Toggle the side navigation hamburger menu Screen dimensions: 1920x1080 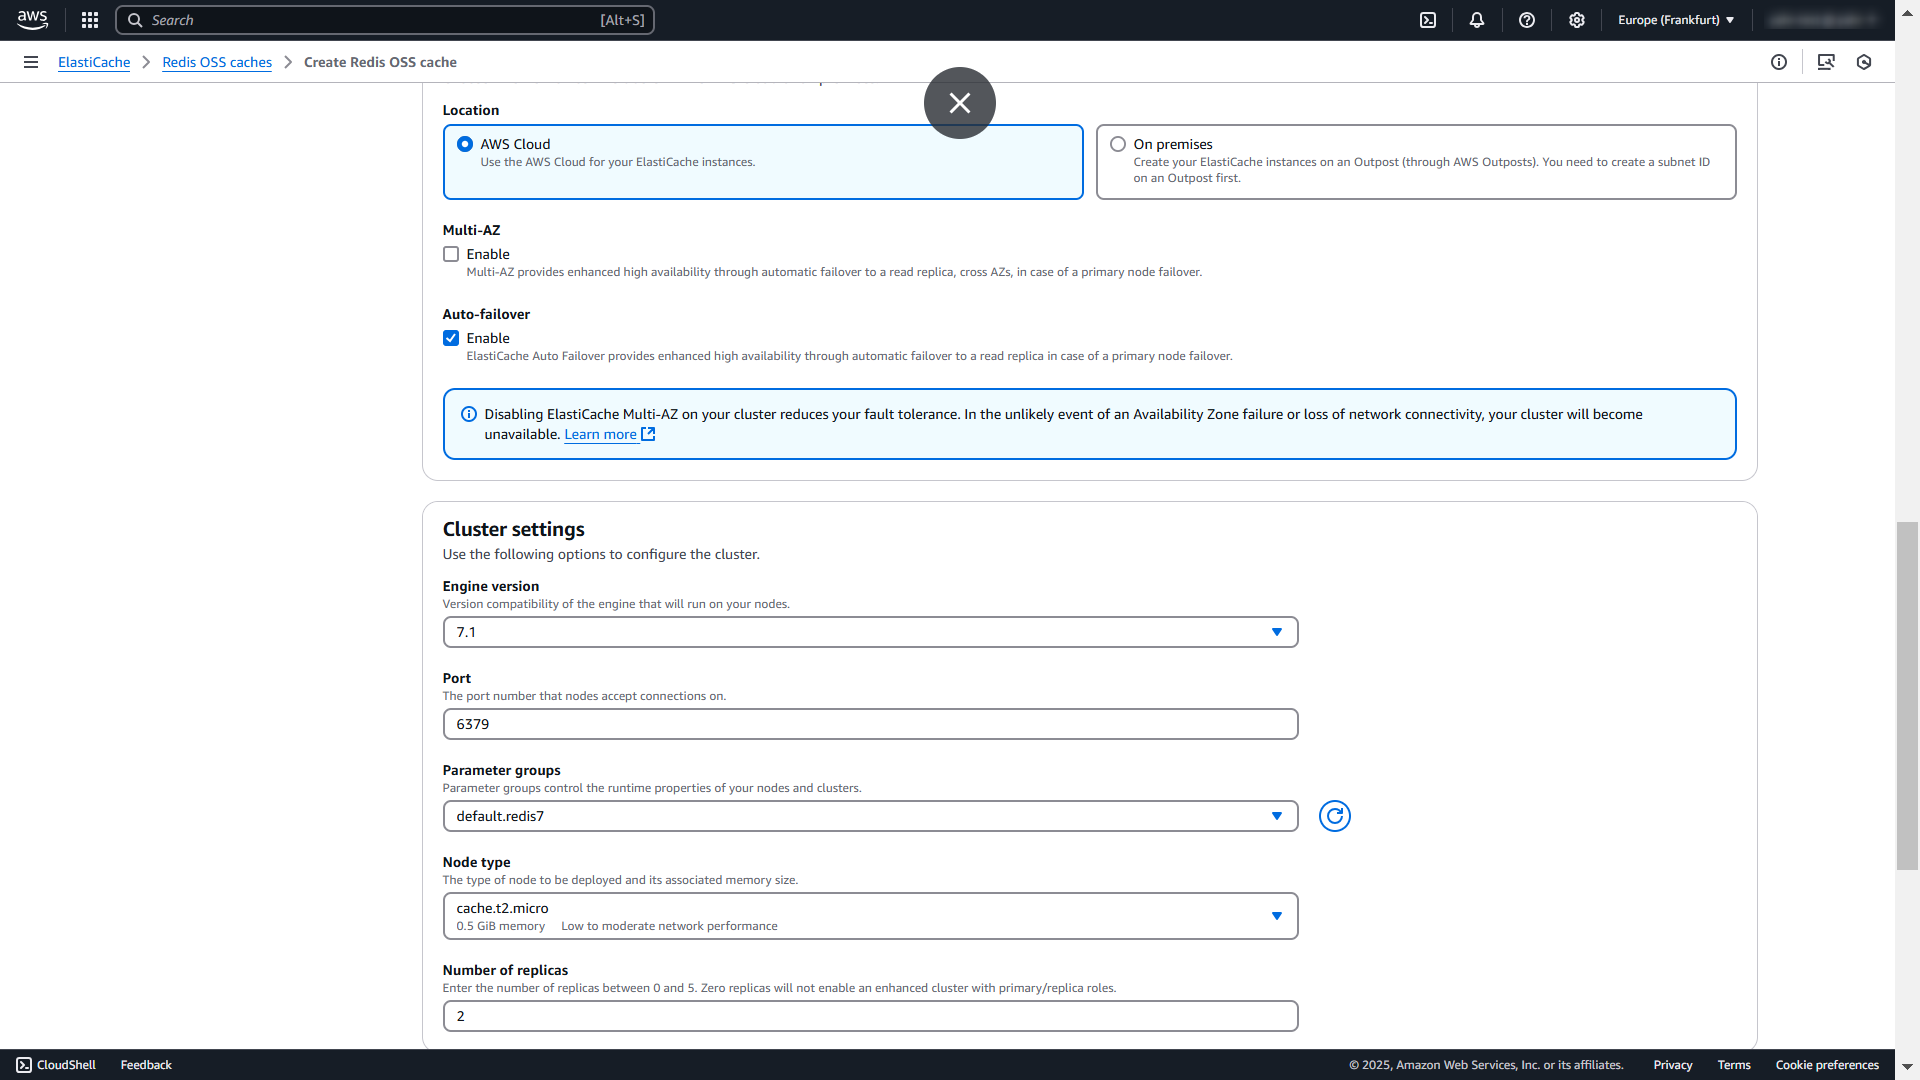(31, 62)
